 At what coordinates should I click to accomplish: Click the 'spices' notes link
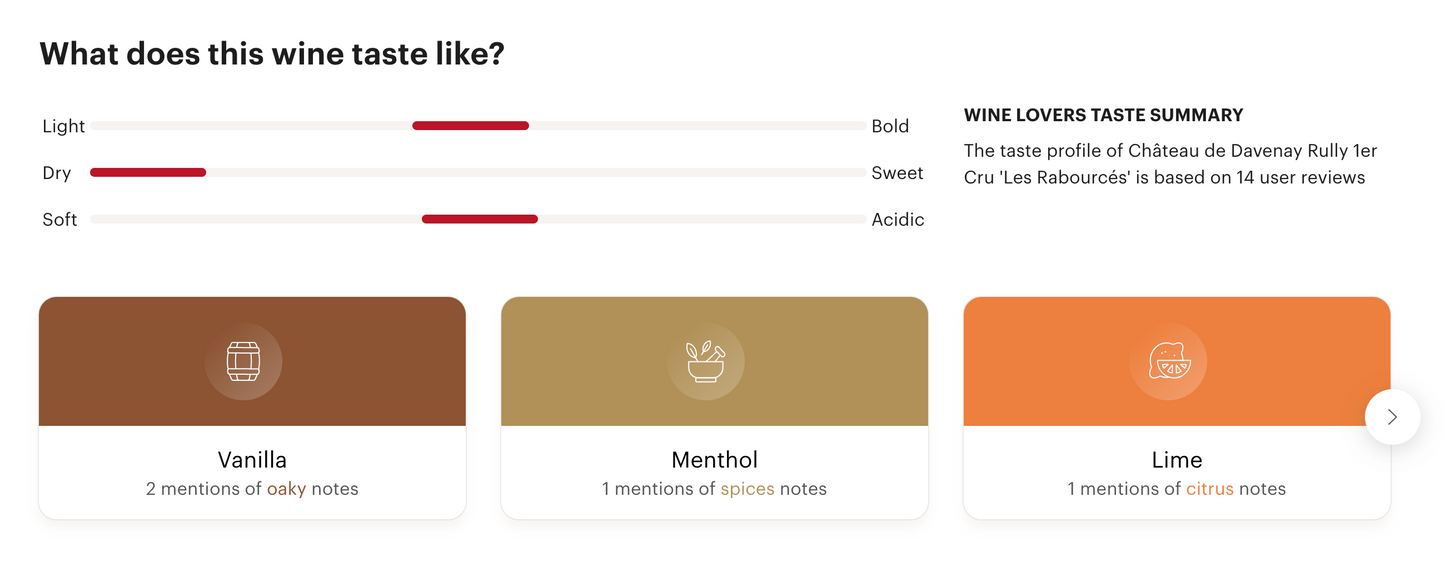point(747,489)
